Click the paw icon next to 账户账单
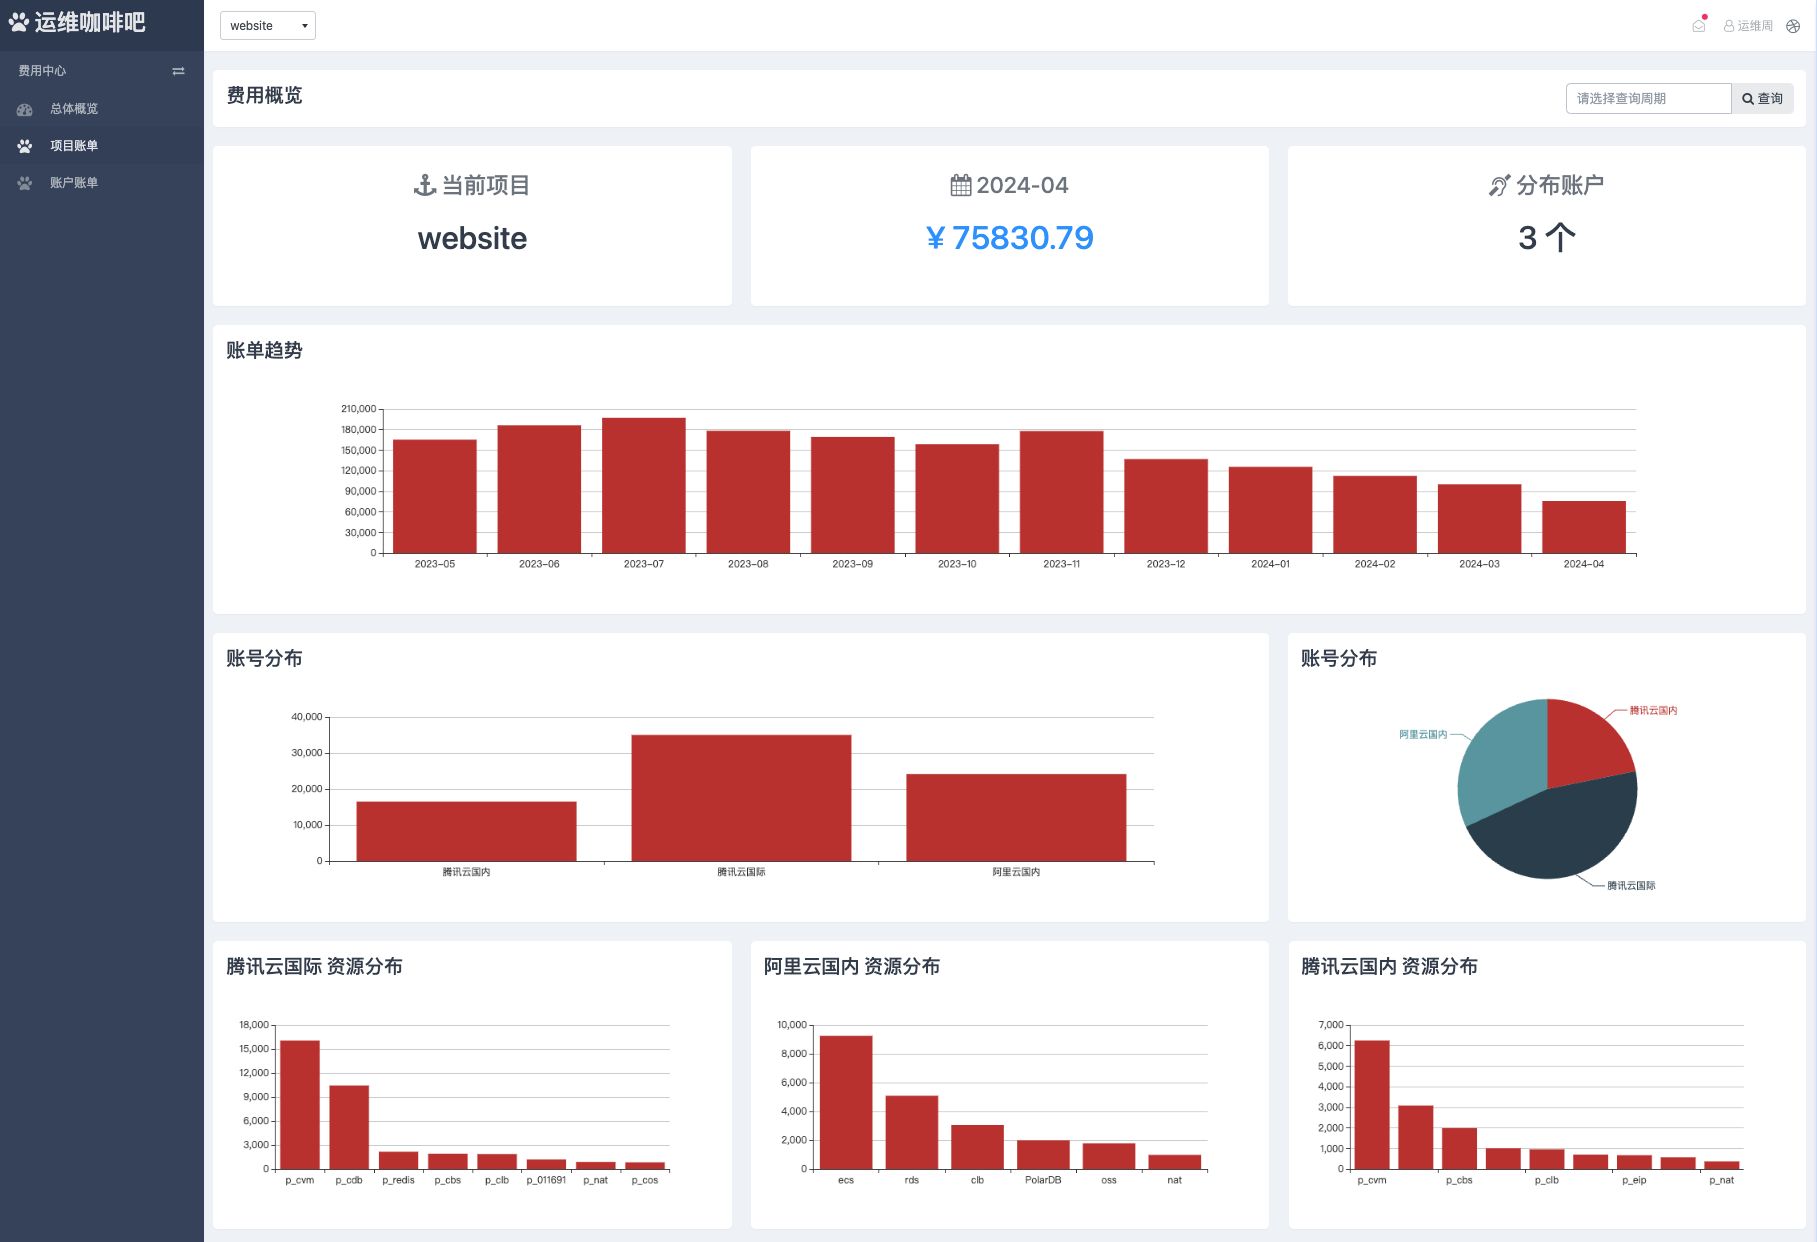Viewport: 1817px width, 1242px height. click(25, 183)
